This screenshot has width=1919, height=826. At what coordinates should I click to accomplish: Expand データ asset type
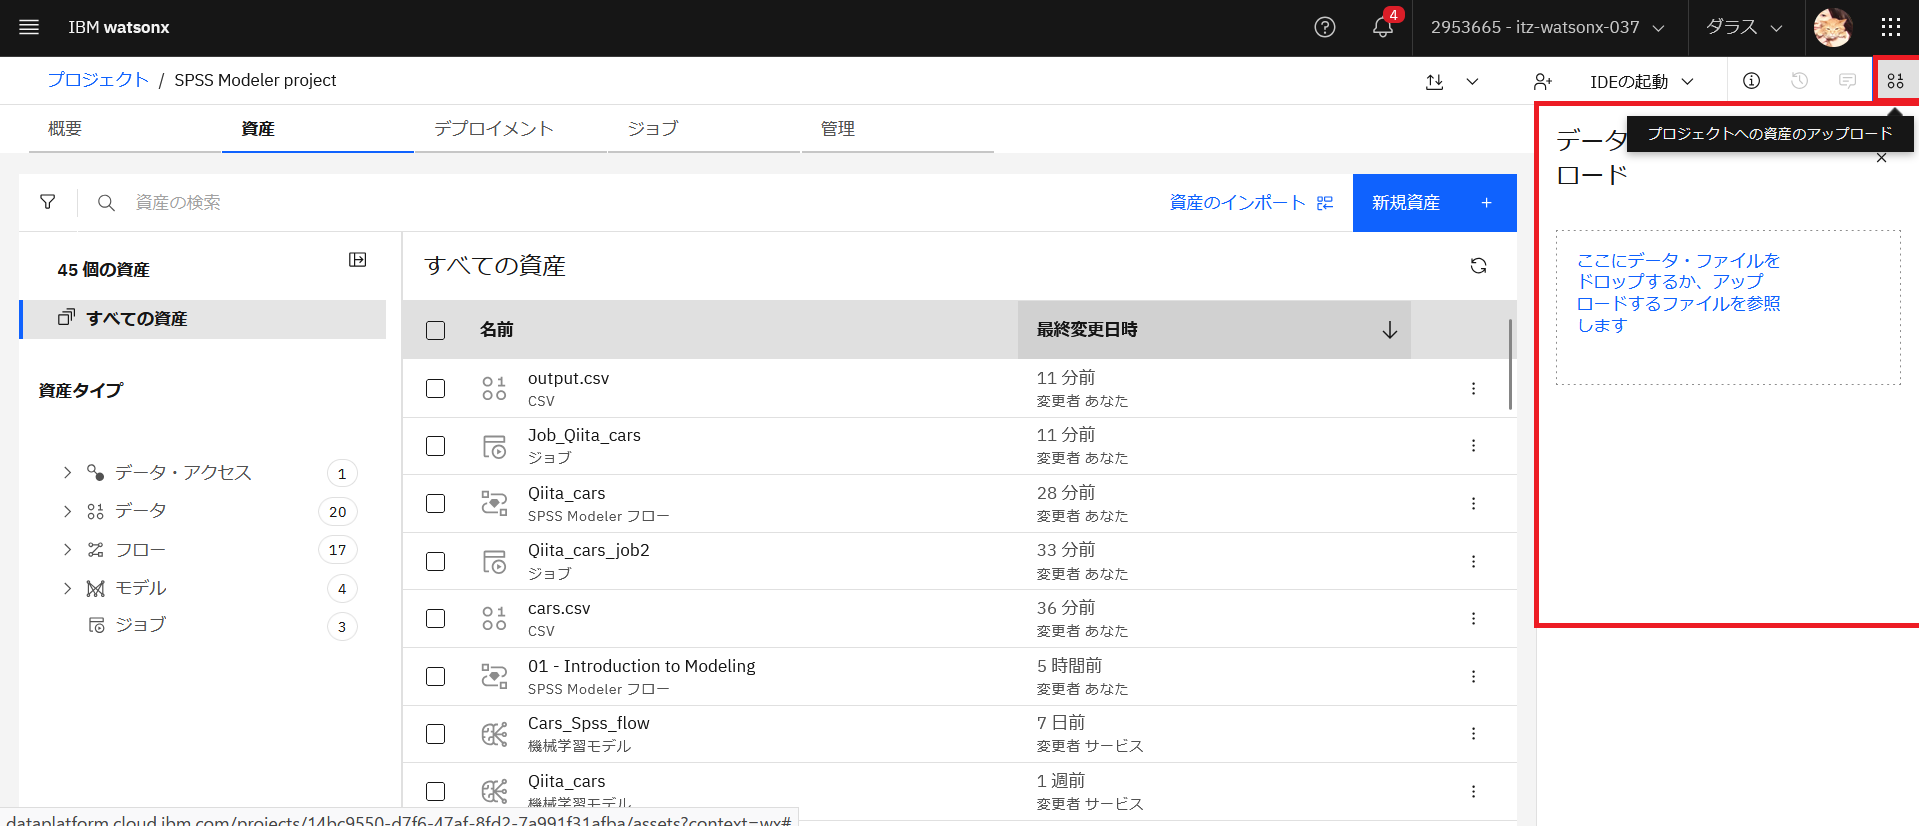[x=67, y=511]
